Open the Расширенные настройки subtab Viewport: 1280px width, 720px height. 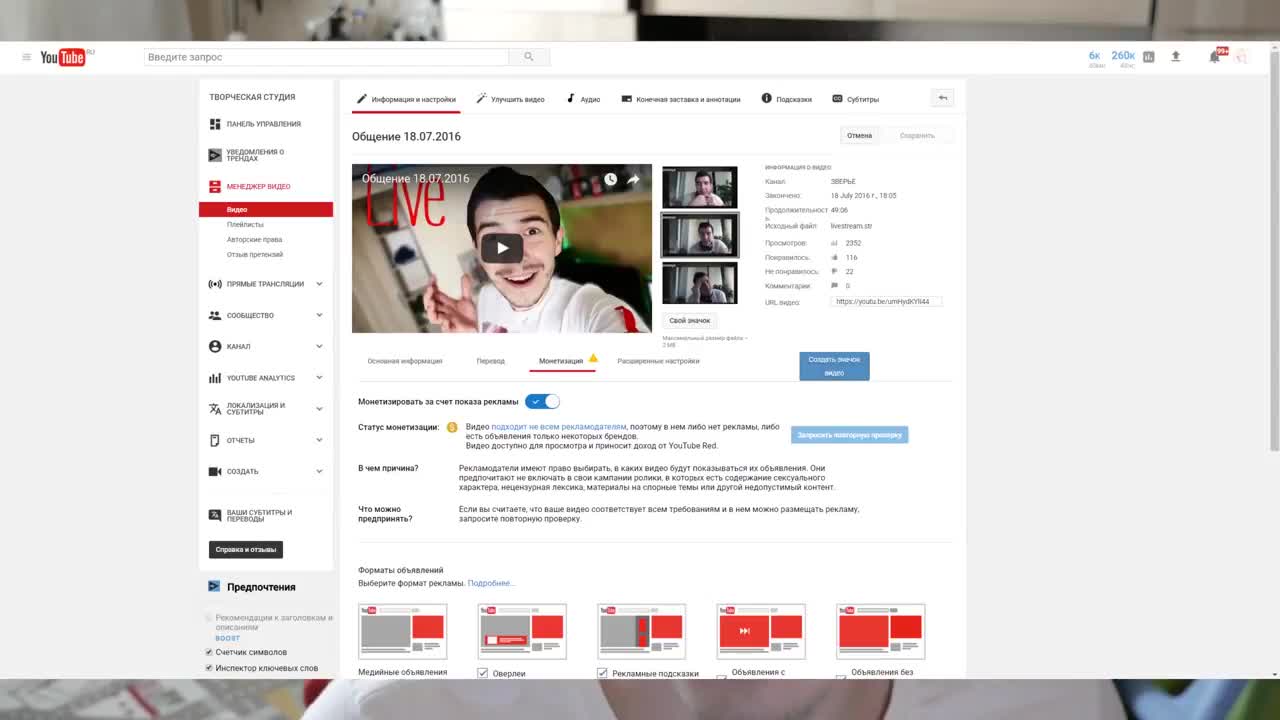[658, 361]
